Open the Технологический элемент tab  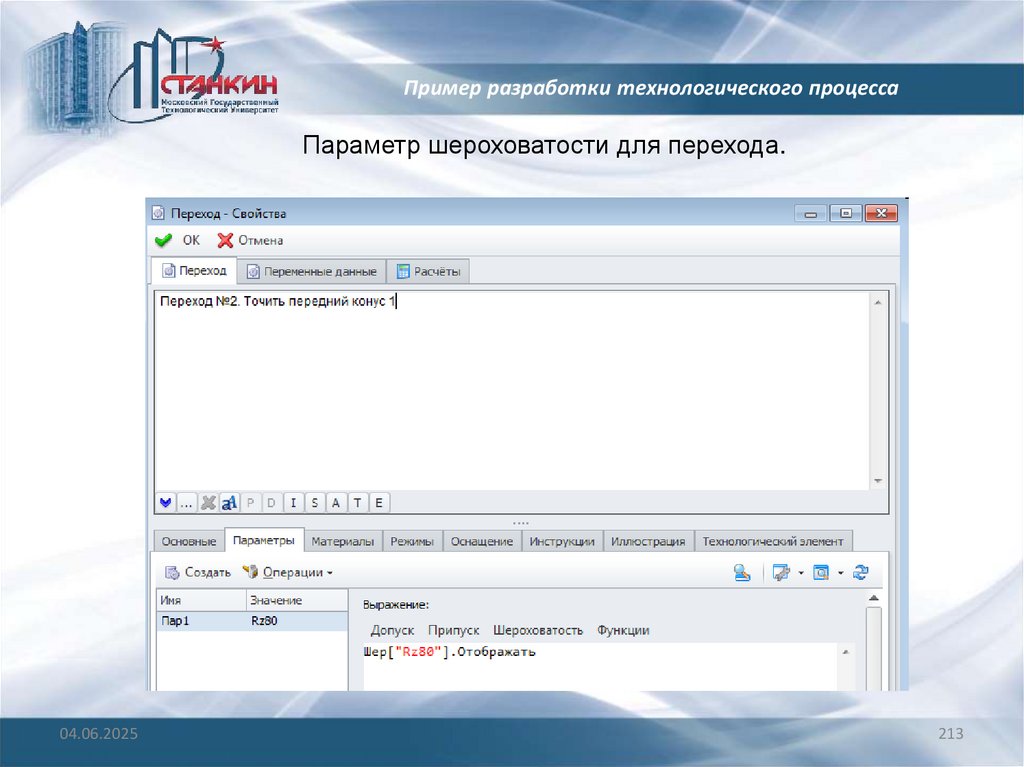pos(773,542)
